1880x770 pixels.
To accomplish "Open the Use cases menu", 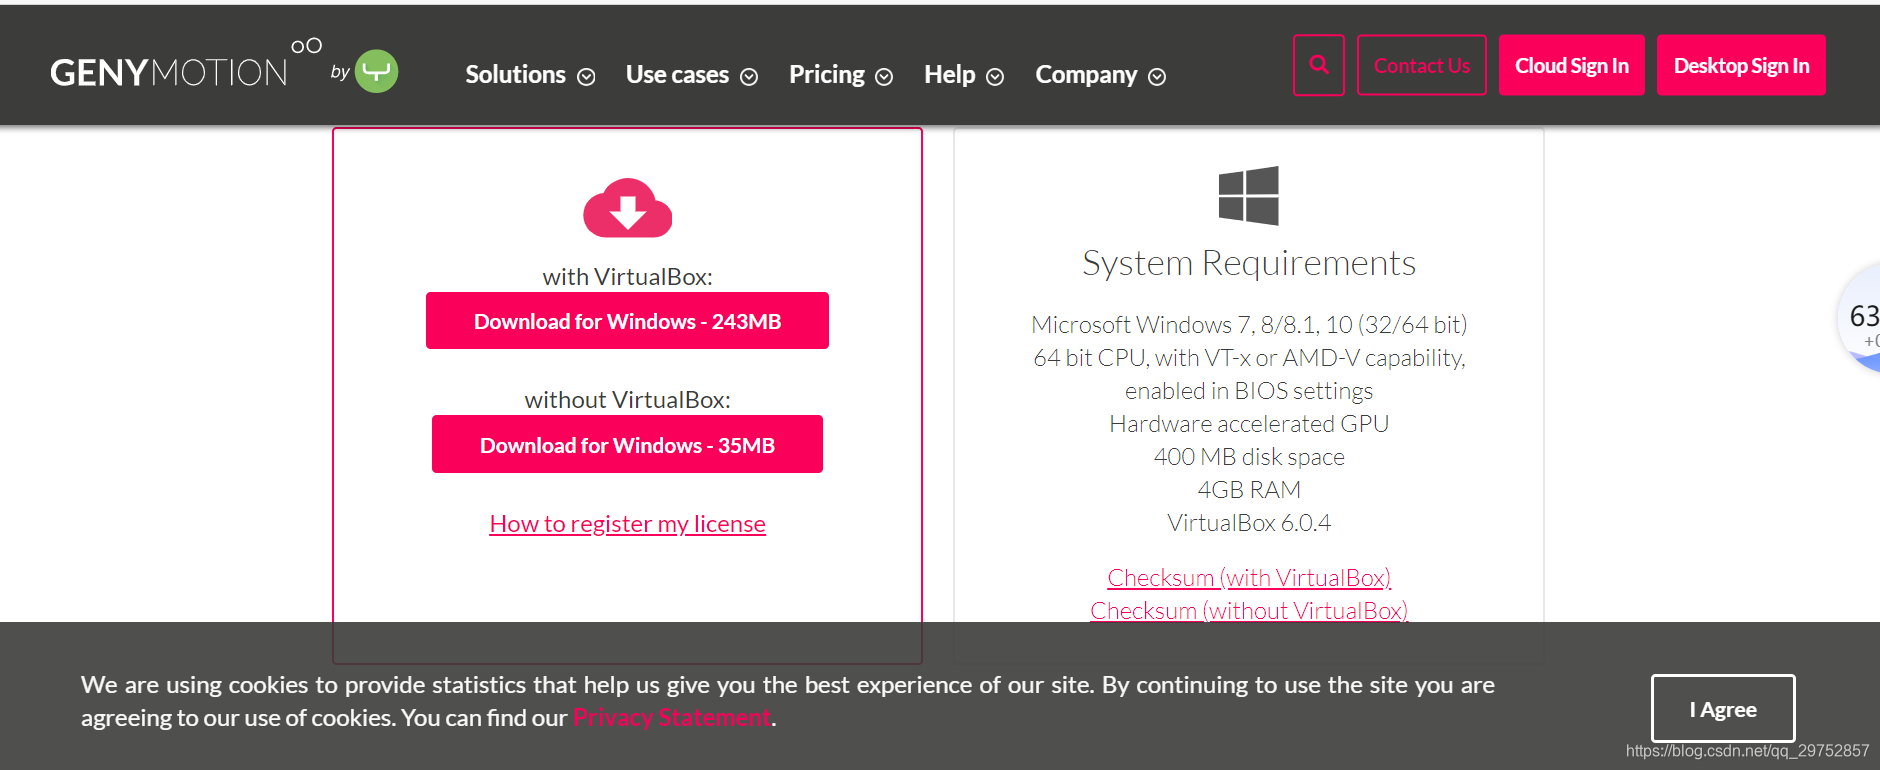I will point(678,75).
